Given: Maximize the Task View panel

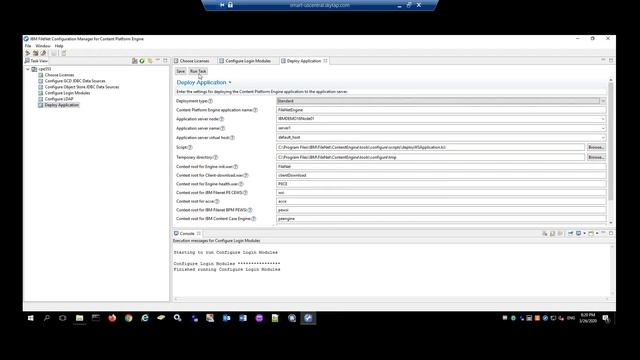Looking at the screenshot, I should [x=165, y=60].
